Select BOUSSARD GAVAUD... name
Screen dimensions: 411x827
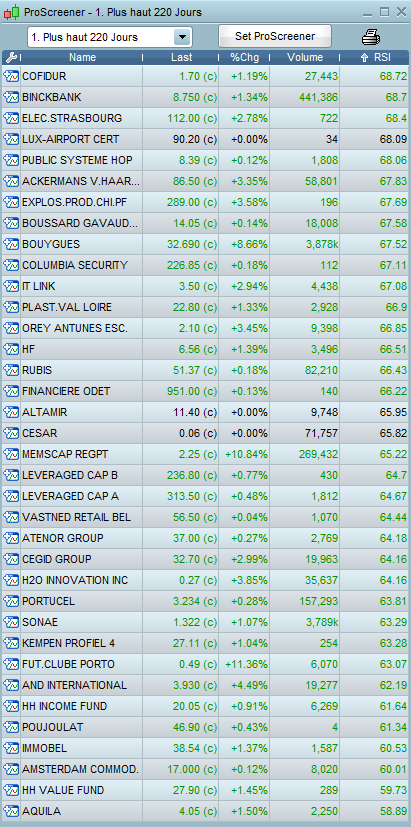click(80, 223)
